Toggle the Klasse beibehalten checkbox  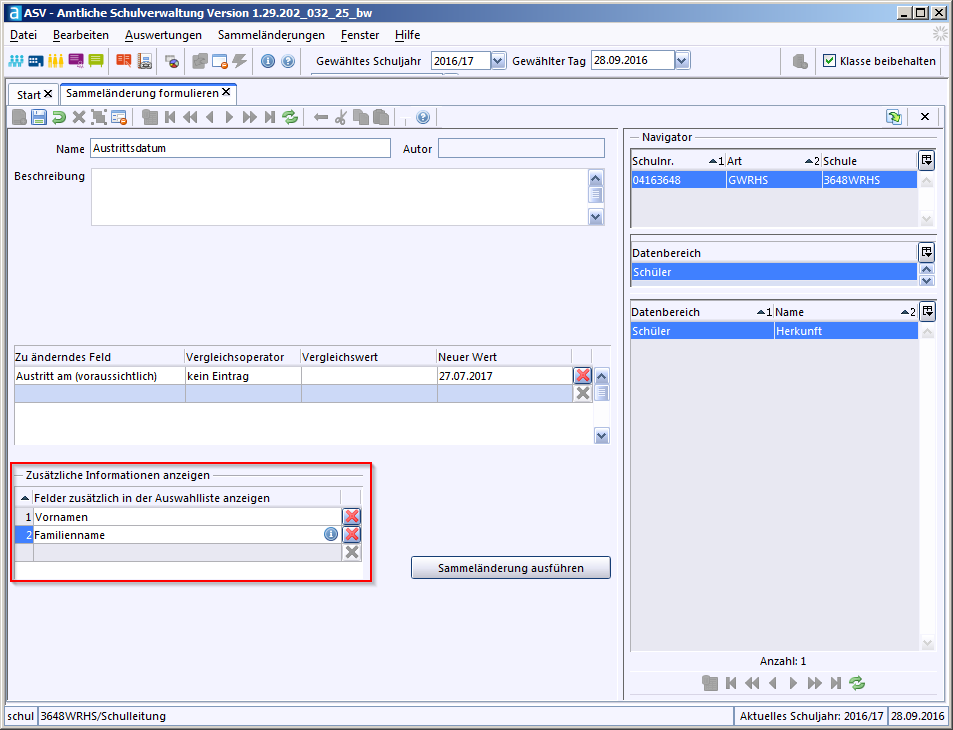pos(829,61)
